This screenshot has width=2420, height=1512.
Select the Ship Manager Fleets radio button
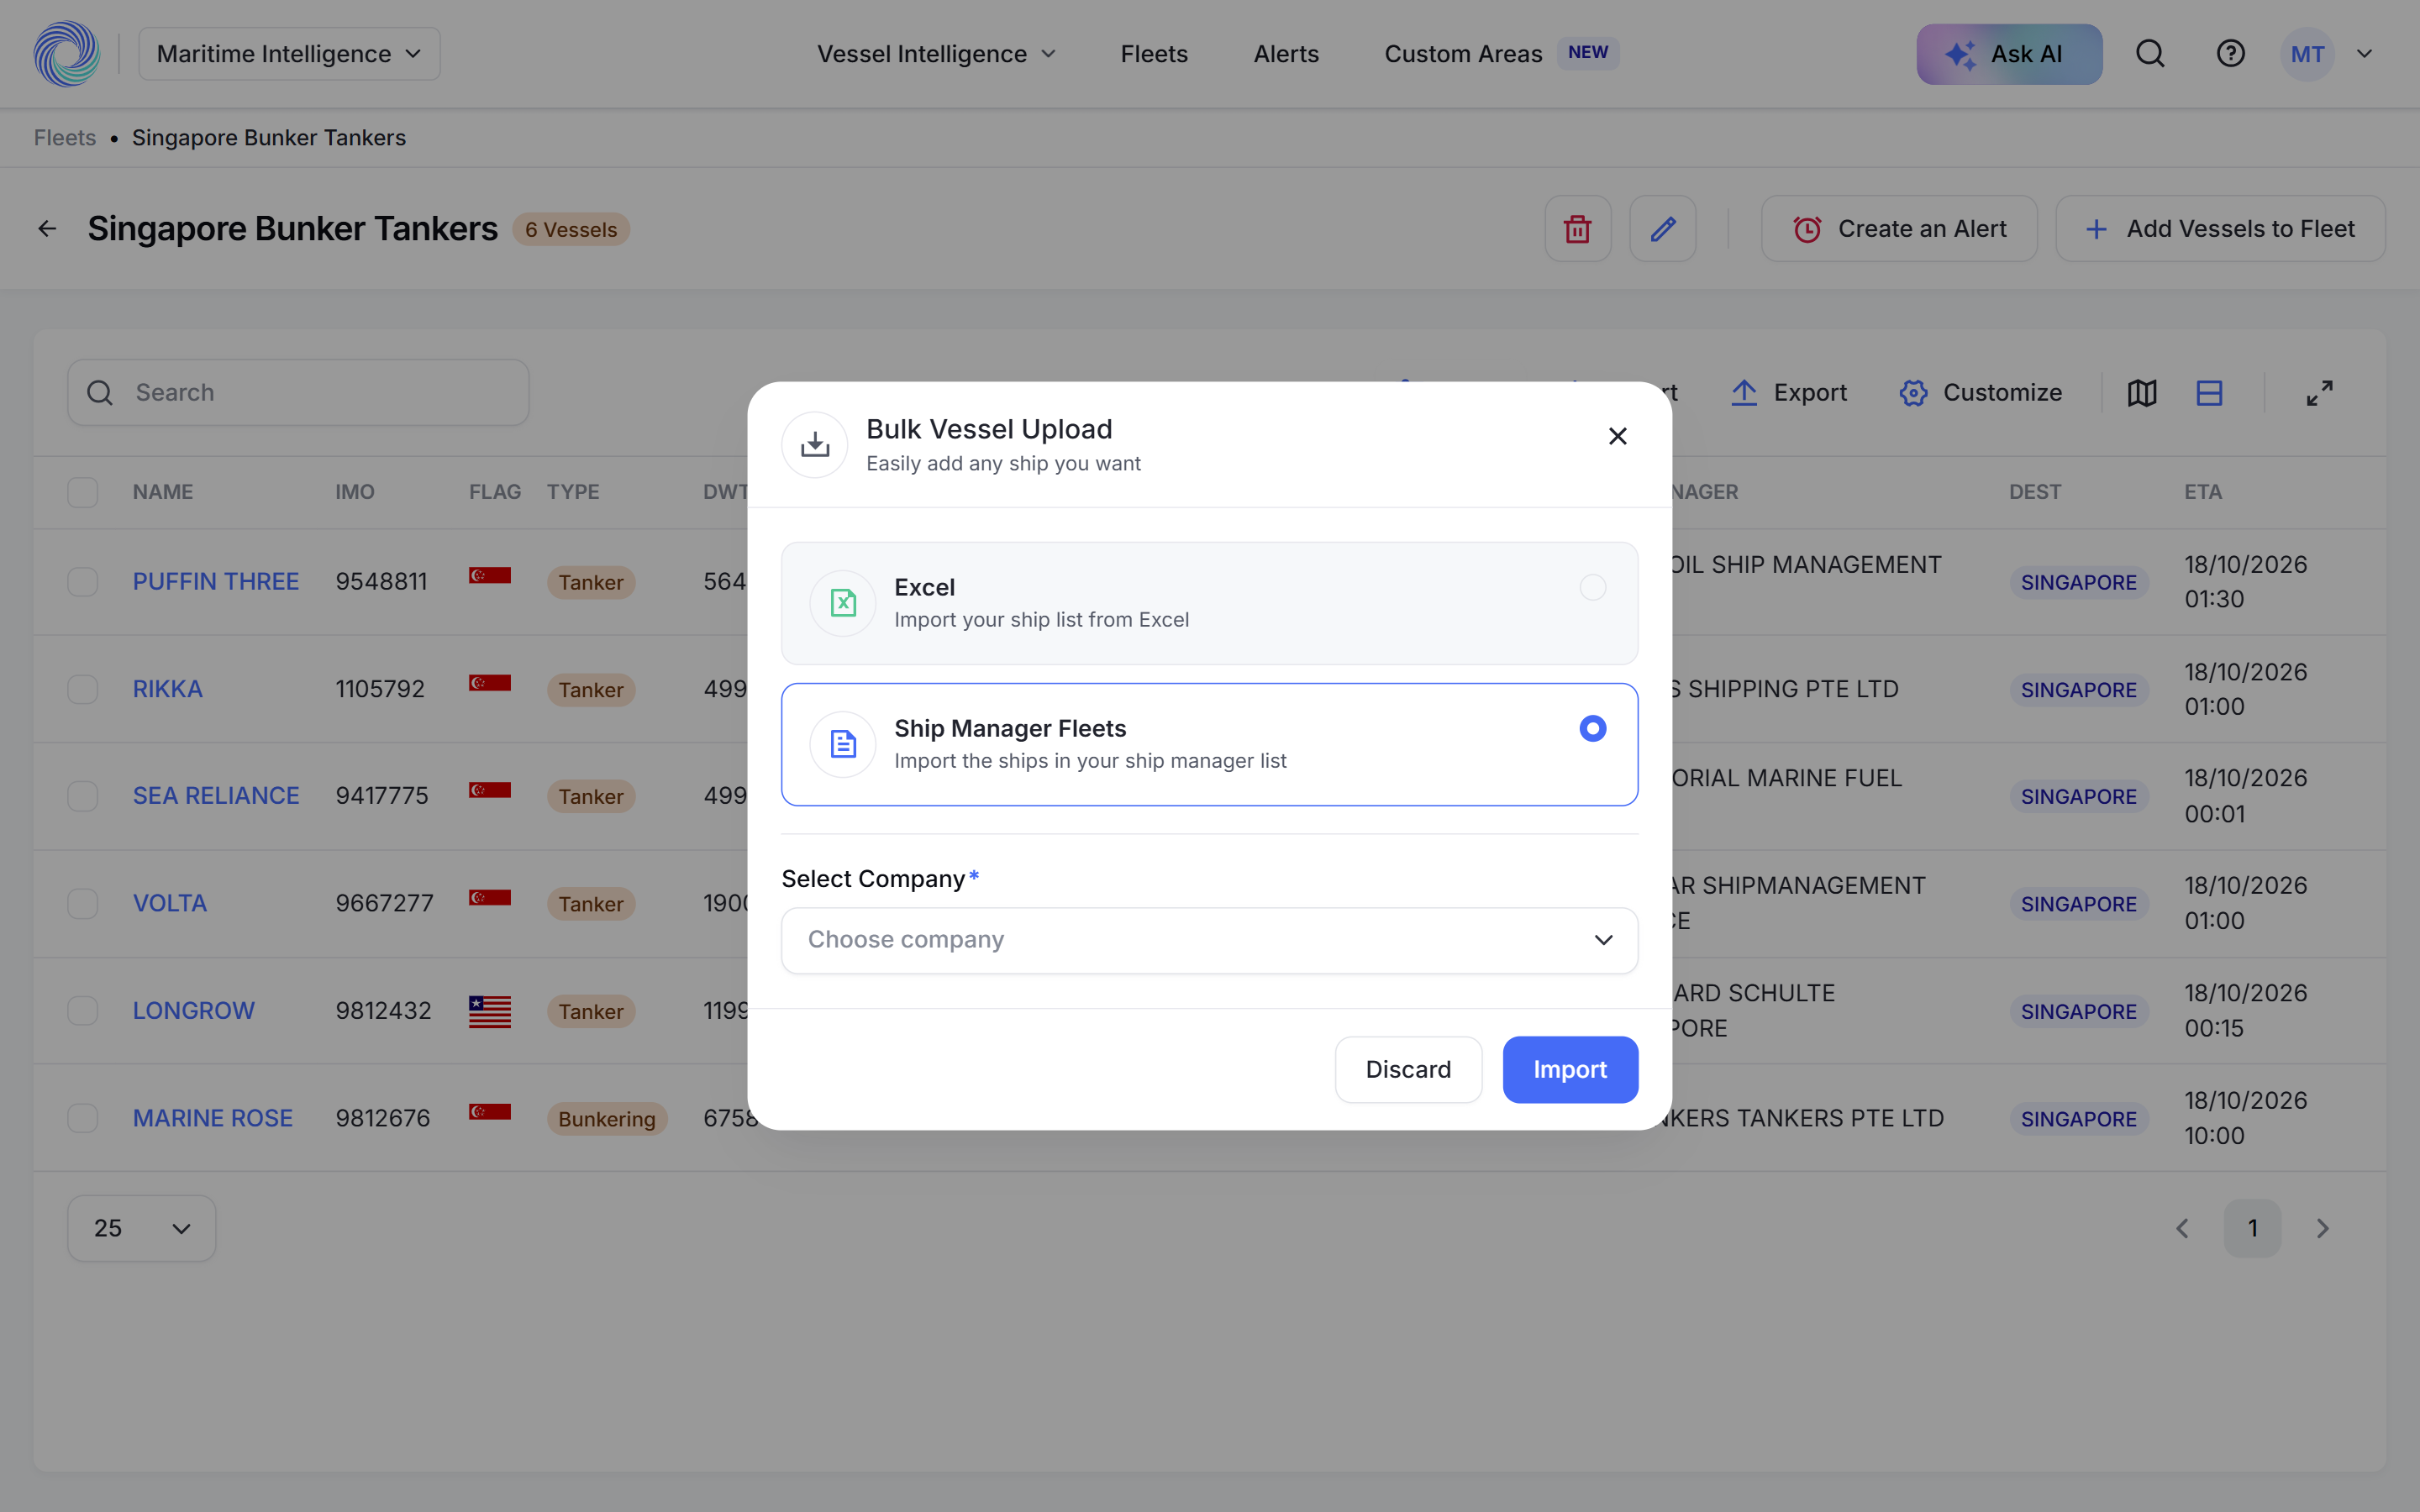[1593, 728]
